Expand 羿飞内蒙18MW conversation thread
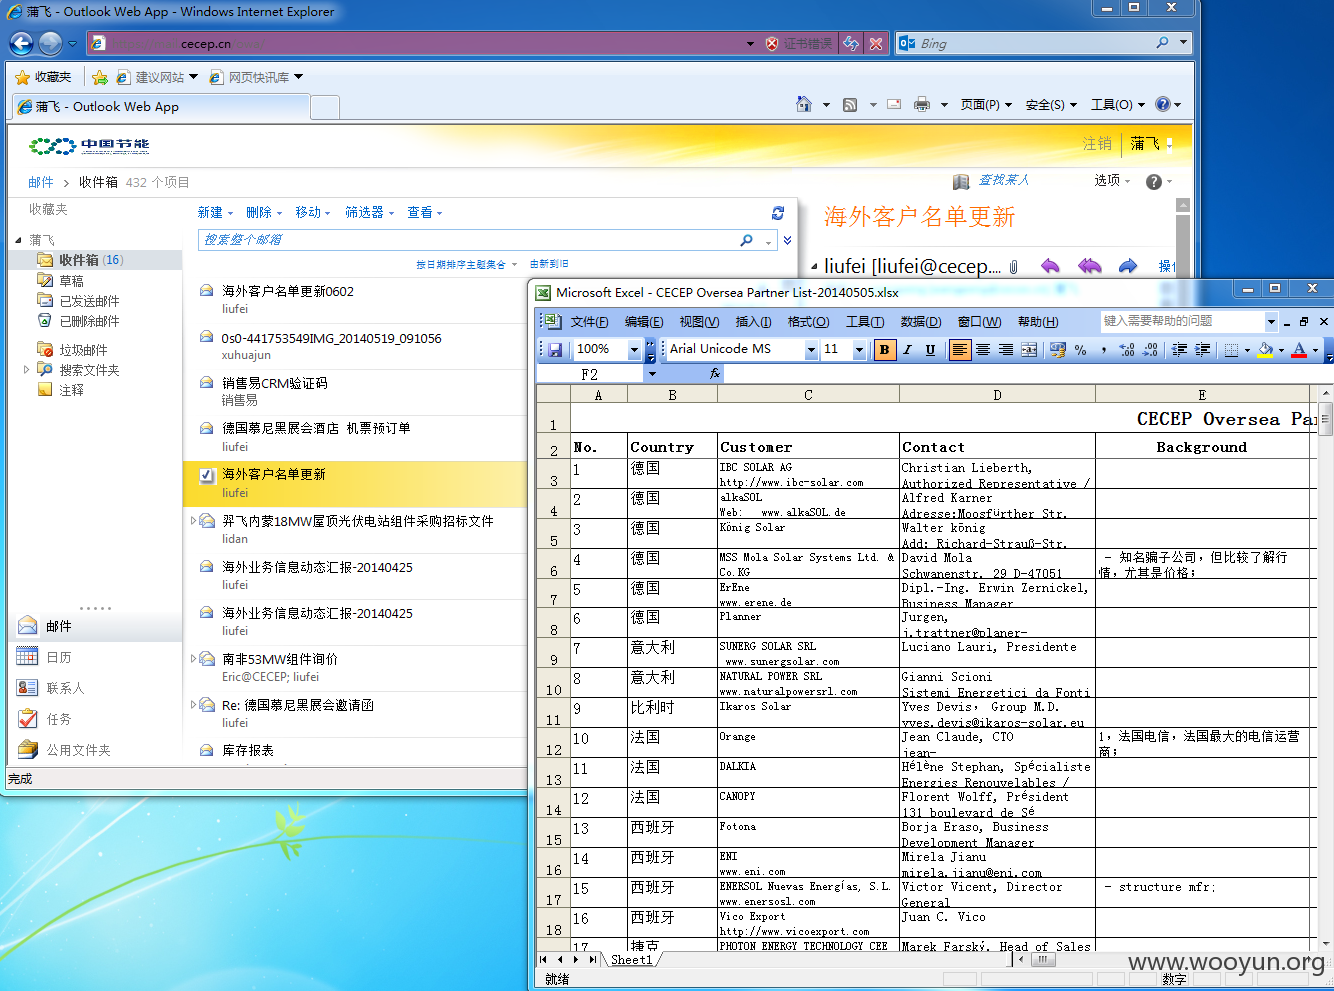The width and height of the screenshot is (1334, 991). (193, 521)
